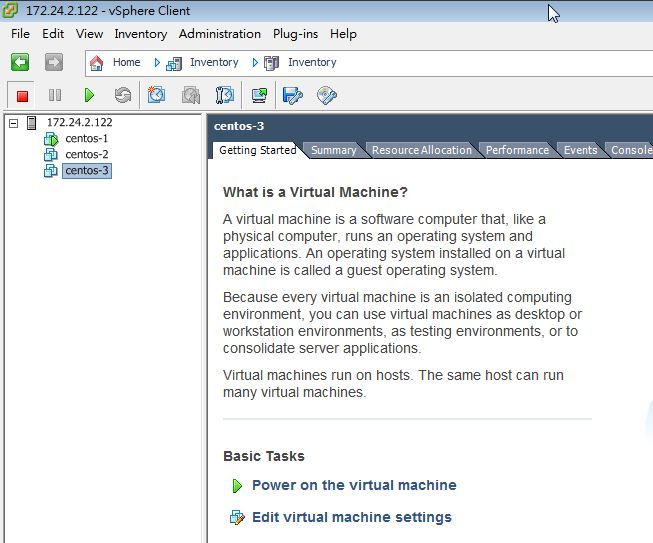
Task: Click the centos-1 powered-on VM icon
Action: [51, 139]
